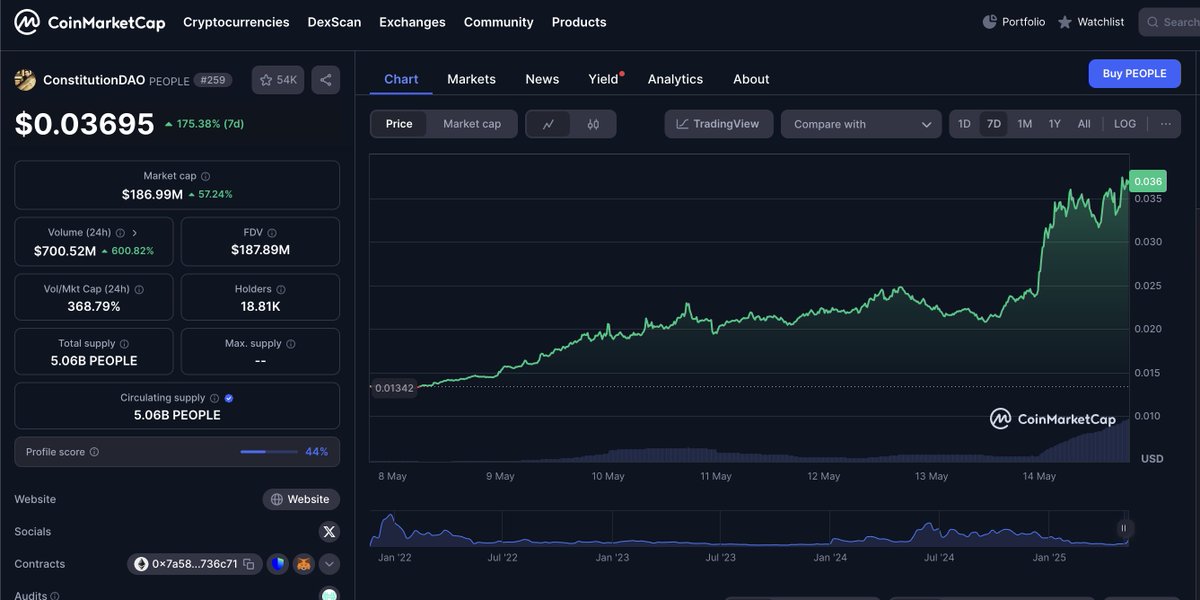Viewport: 1200px width, 600px height.
Task: Open the blue wallet icon by contract
Action: click(x=278, y=564)
